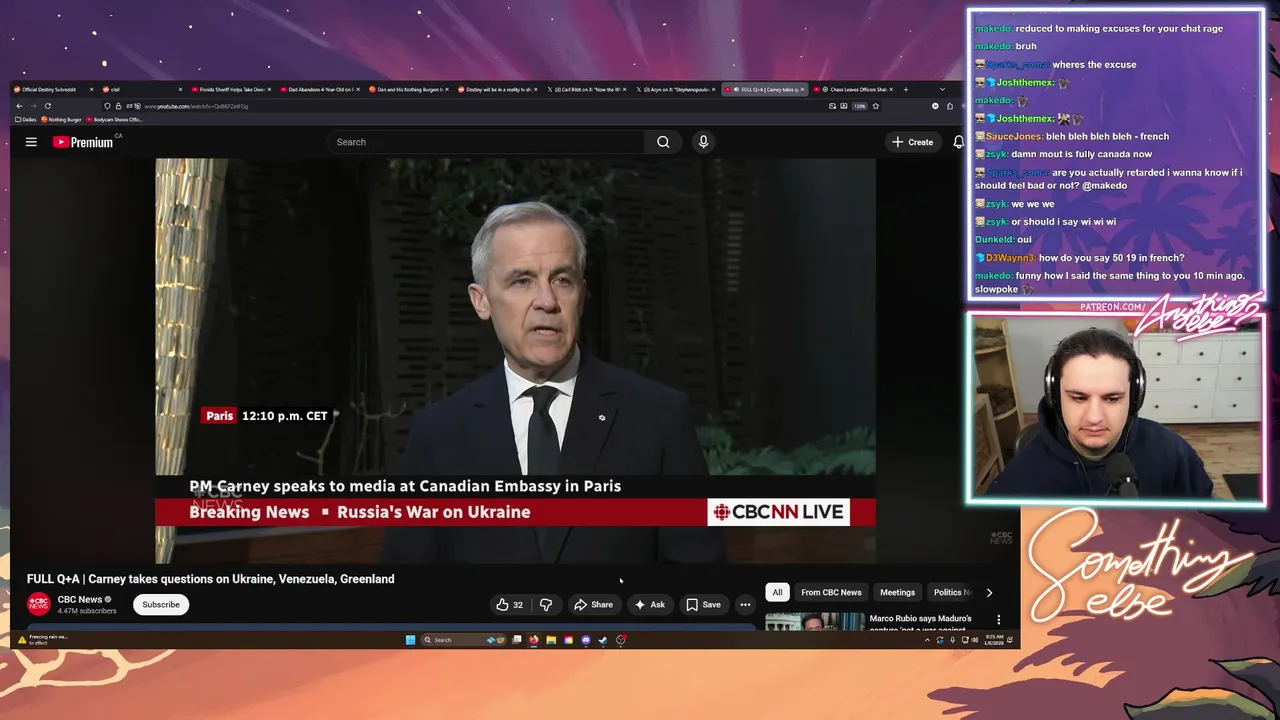Reload the page with browser refresh icon
Viewport: 1280px width, 720px height.
point(47,106)
